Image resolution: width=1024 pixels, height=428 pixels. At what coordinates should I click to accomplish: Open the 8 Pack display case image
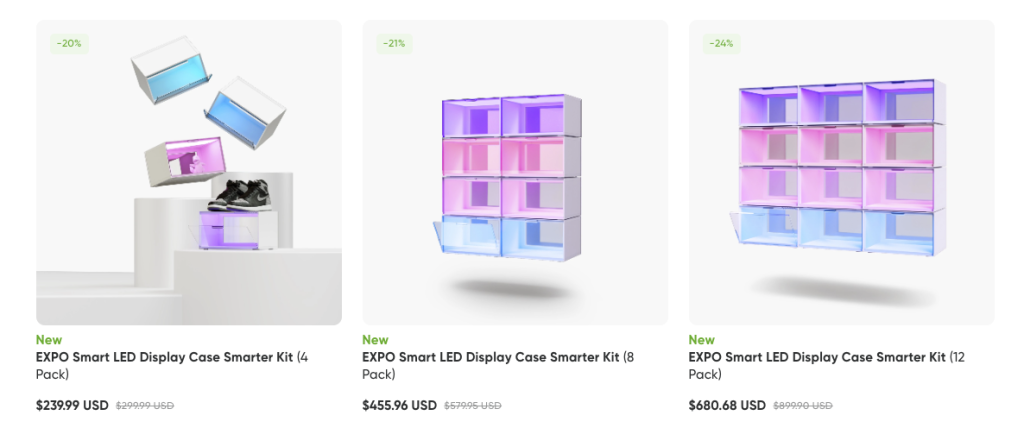tap(514, 172)
